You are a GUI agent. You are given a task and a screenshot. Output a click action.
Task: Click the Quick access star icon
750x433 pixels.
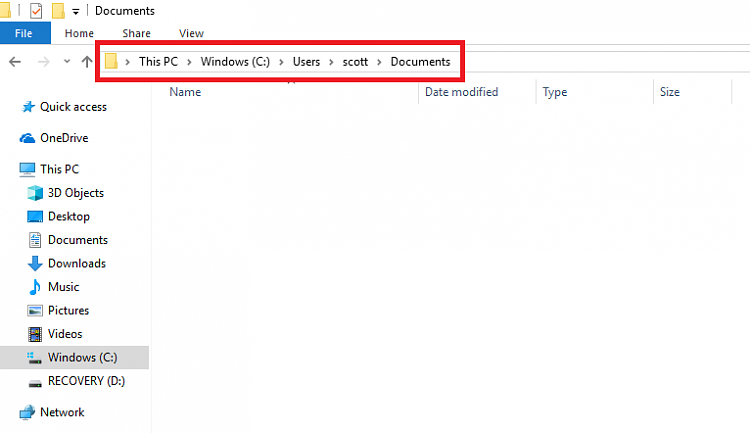pyautogui.click(x=28, y=107)
